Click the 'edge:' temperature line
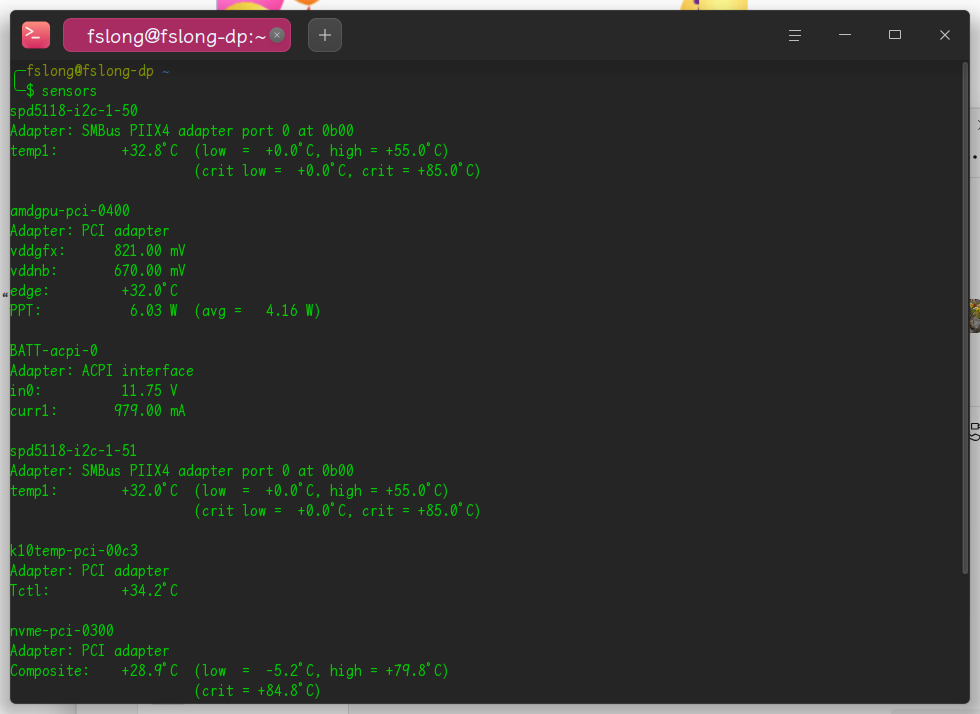Image resolution: width=980 pixels, height=714 pixels. [x=94, y=291]
